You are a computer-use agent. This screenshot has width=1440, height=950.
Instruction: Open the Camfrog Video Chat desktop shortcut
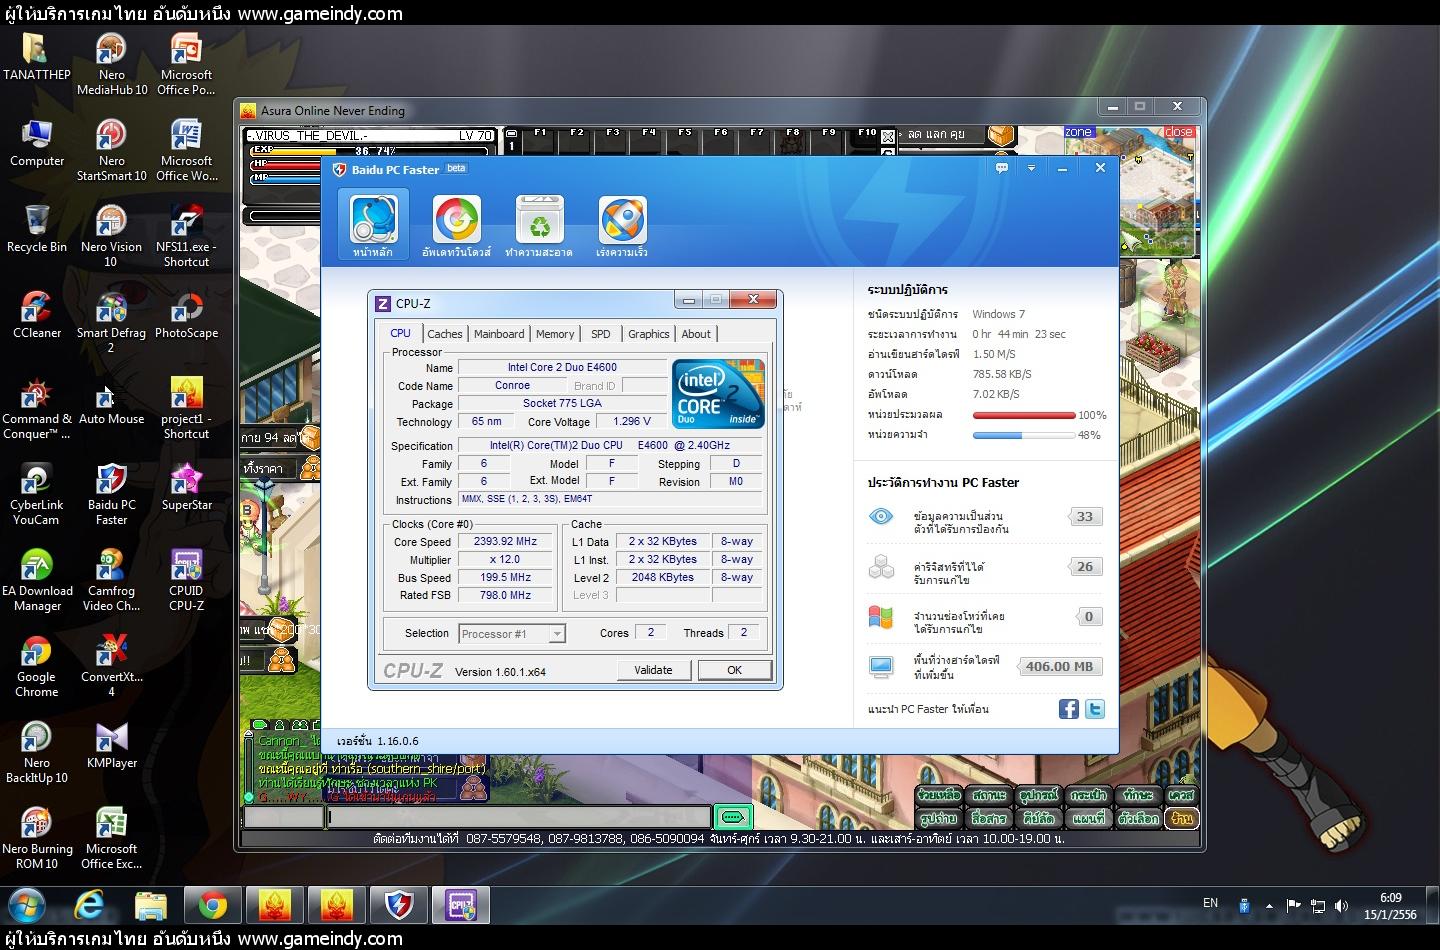(111, 580)
